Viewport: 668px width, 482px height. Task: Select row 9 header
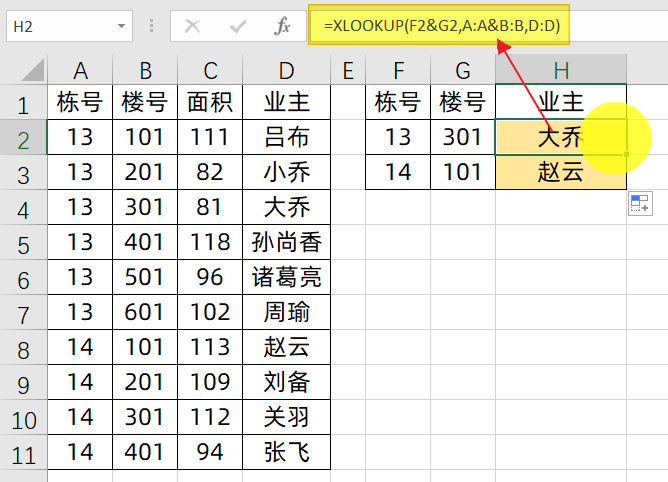[x=23, y=382]
